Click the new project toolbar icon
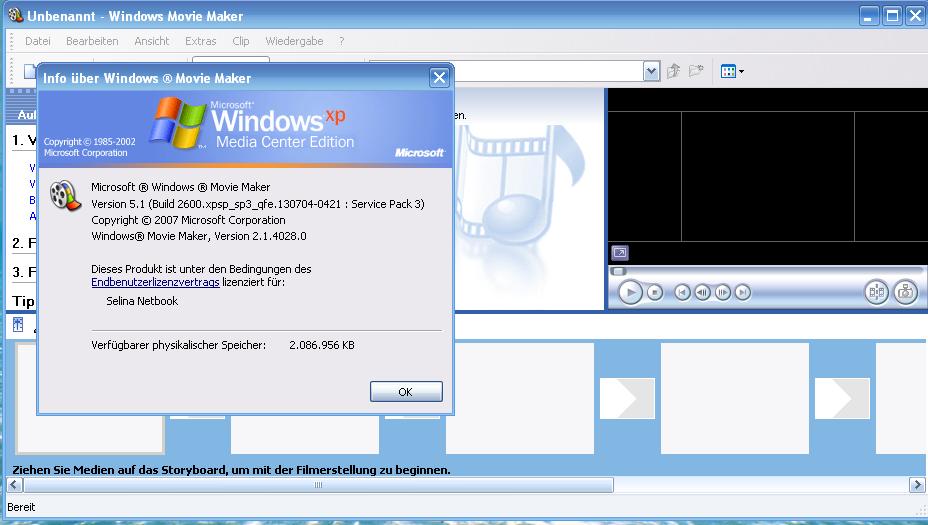 [x=30, y=72]
